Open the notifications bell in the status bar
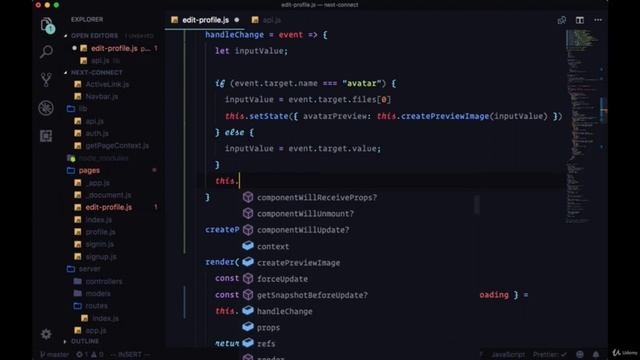 (596, 354)
